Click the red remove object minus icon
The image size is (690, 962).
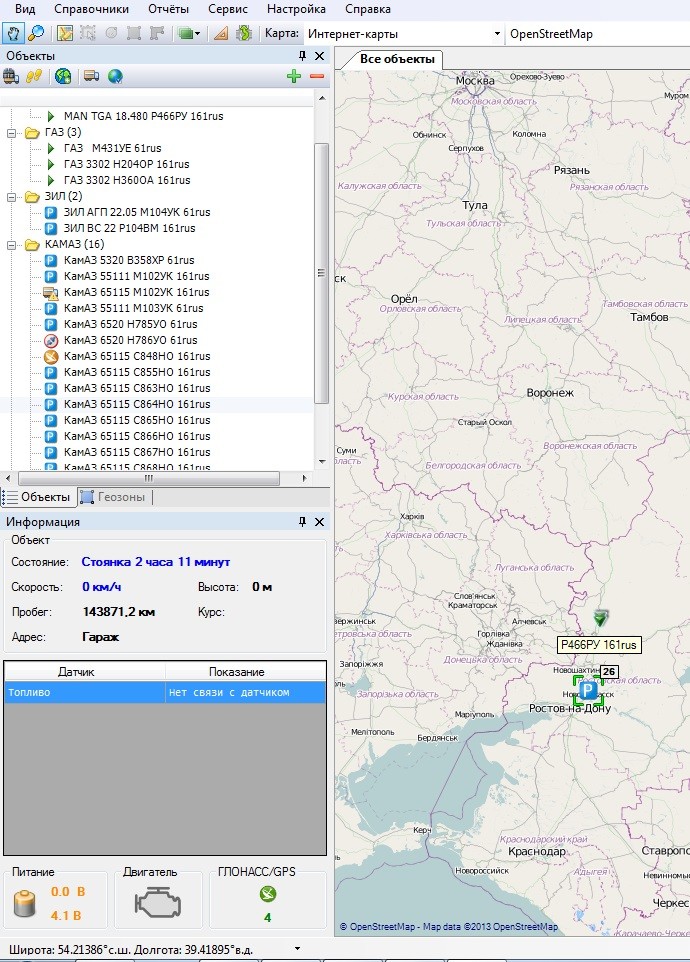(317, 76)
